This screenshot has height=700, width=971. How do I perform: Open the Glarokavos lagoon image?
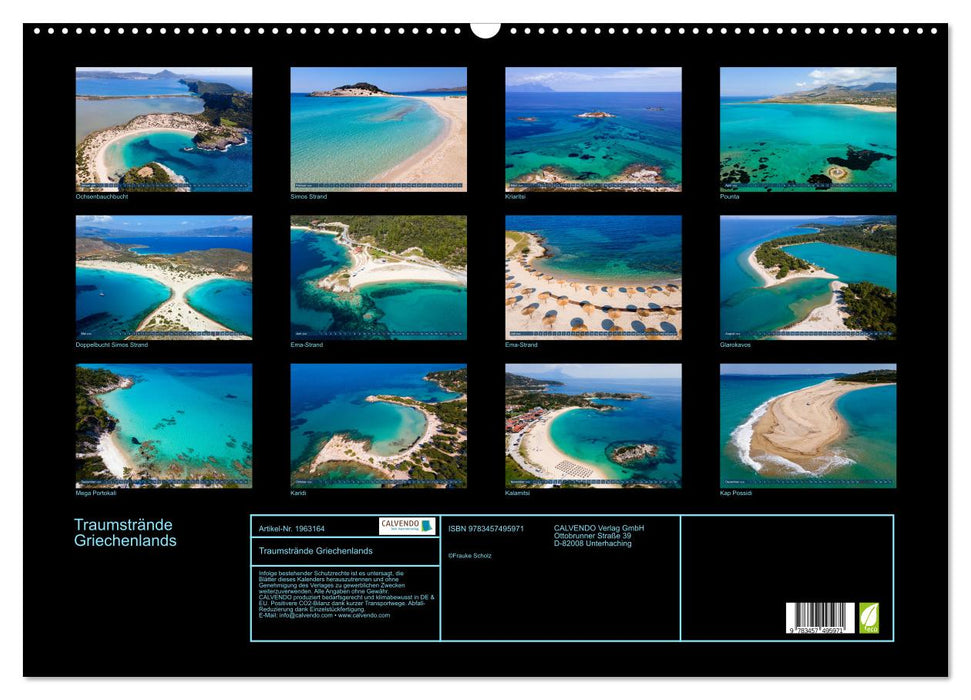coord(808,277)
